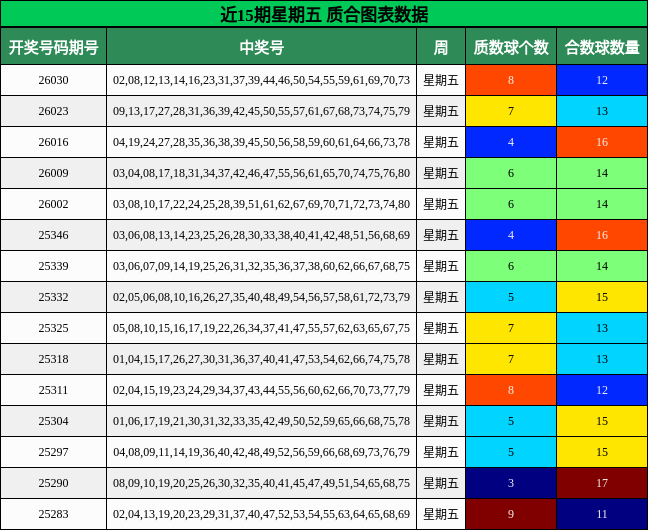Click 星期五 in row 26030
The height and width of the screenshot is (530, 648).
pyautogui.click(x=441, y=80)
